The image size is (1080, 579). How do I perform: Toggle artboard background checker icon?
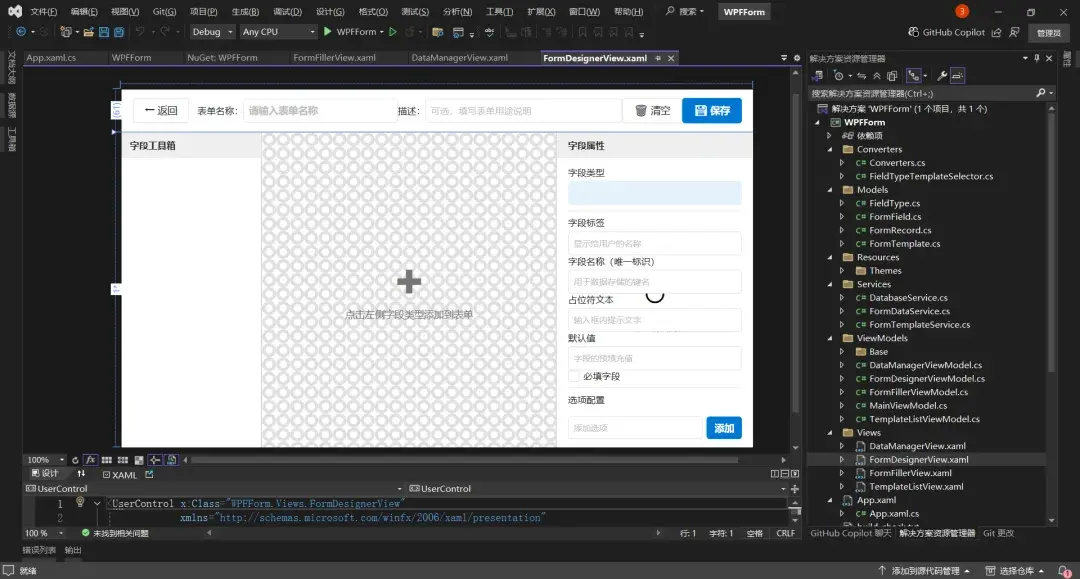tap(138, 460)
